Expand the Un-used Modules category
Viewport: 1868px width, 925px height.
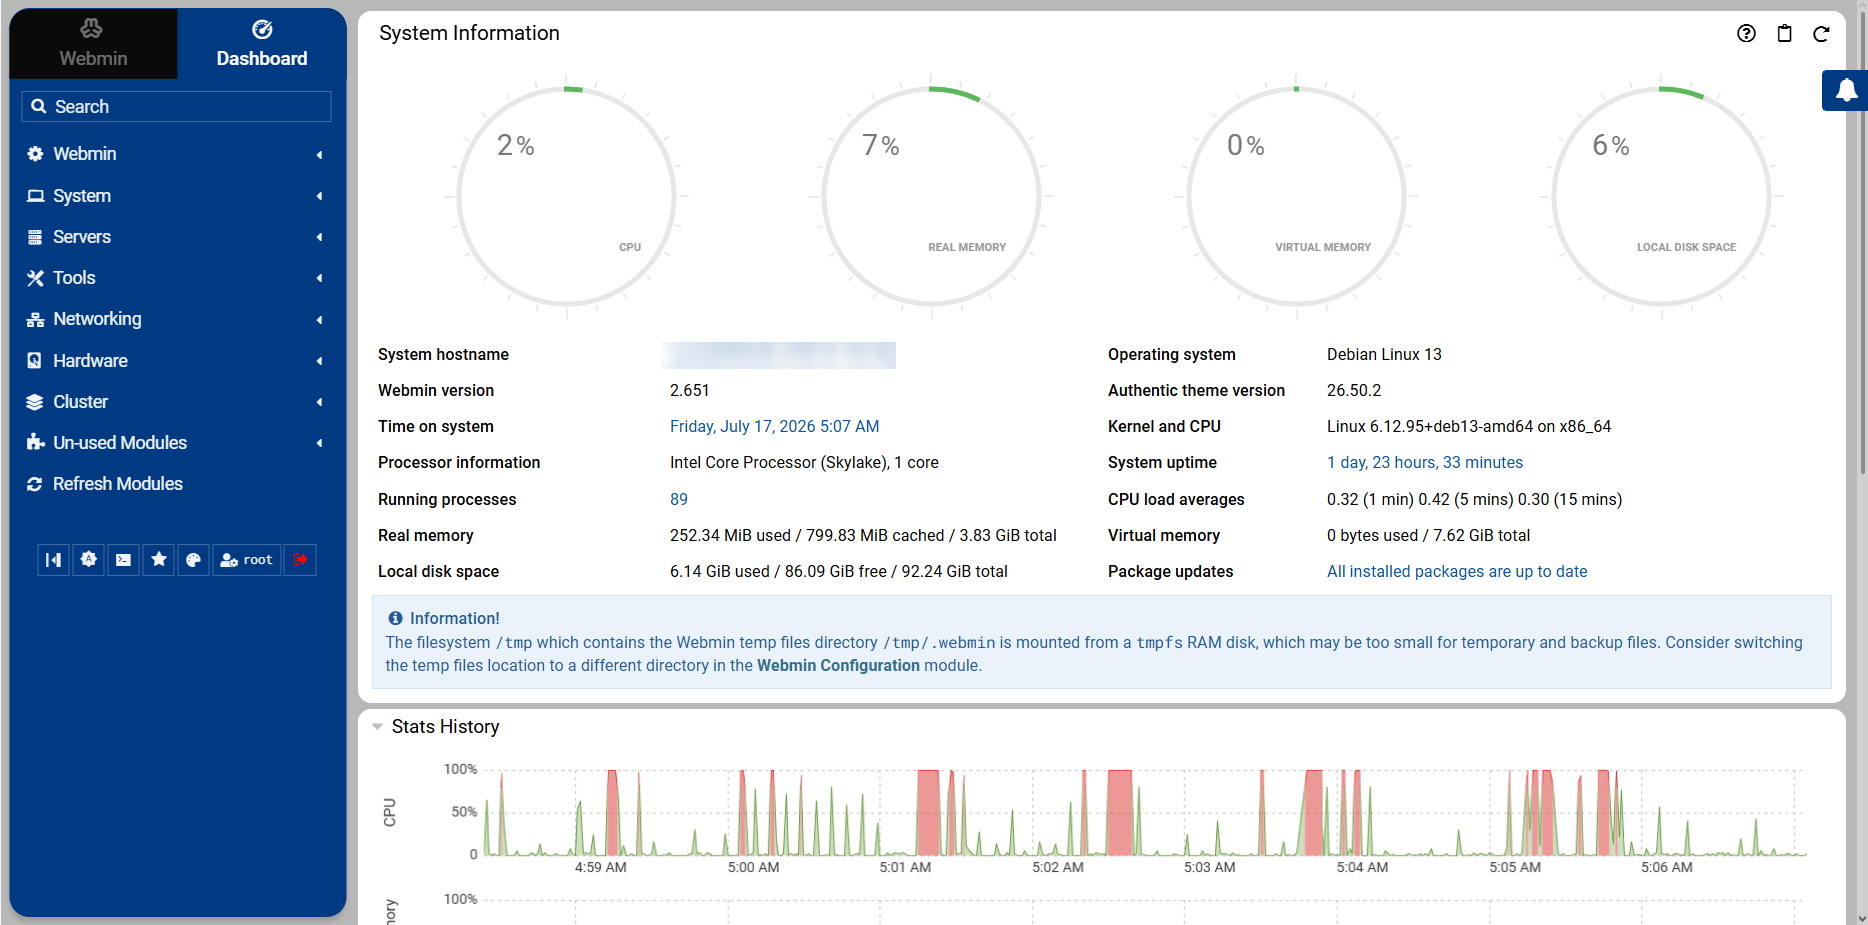[x=177, y=443]
